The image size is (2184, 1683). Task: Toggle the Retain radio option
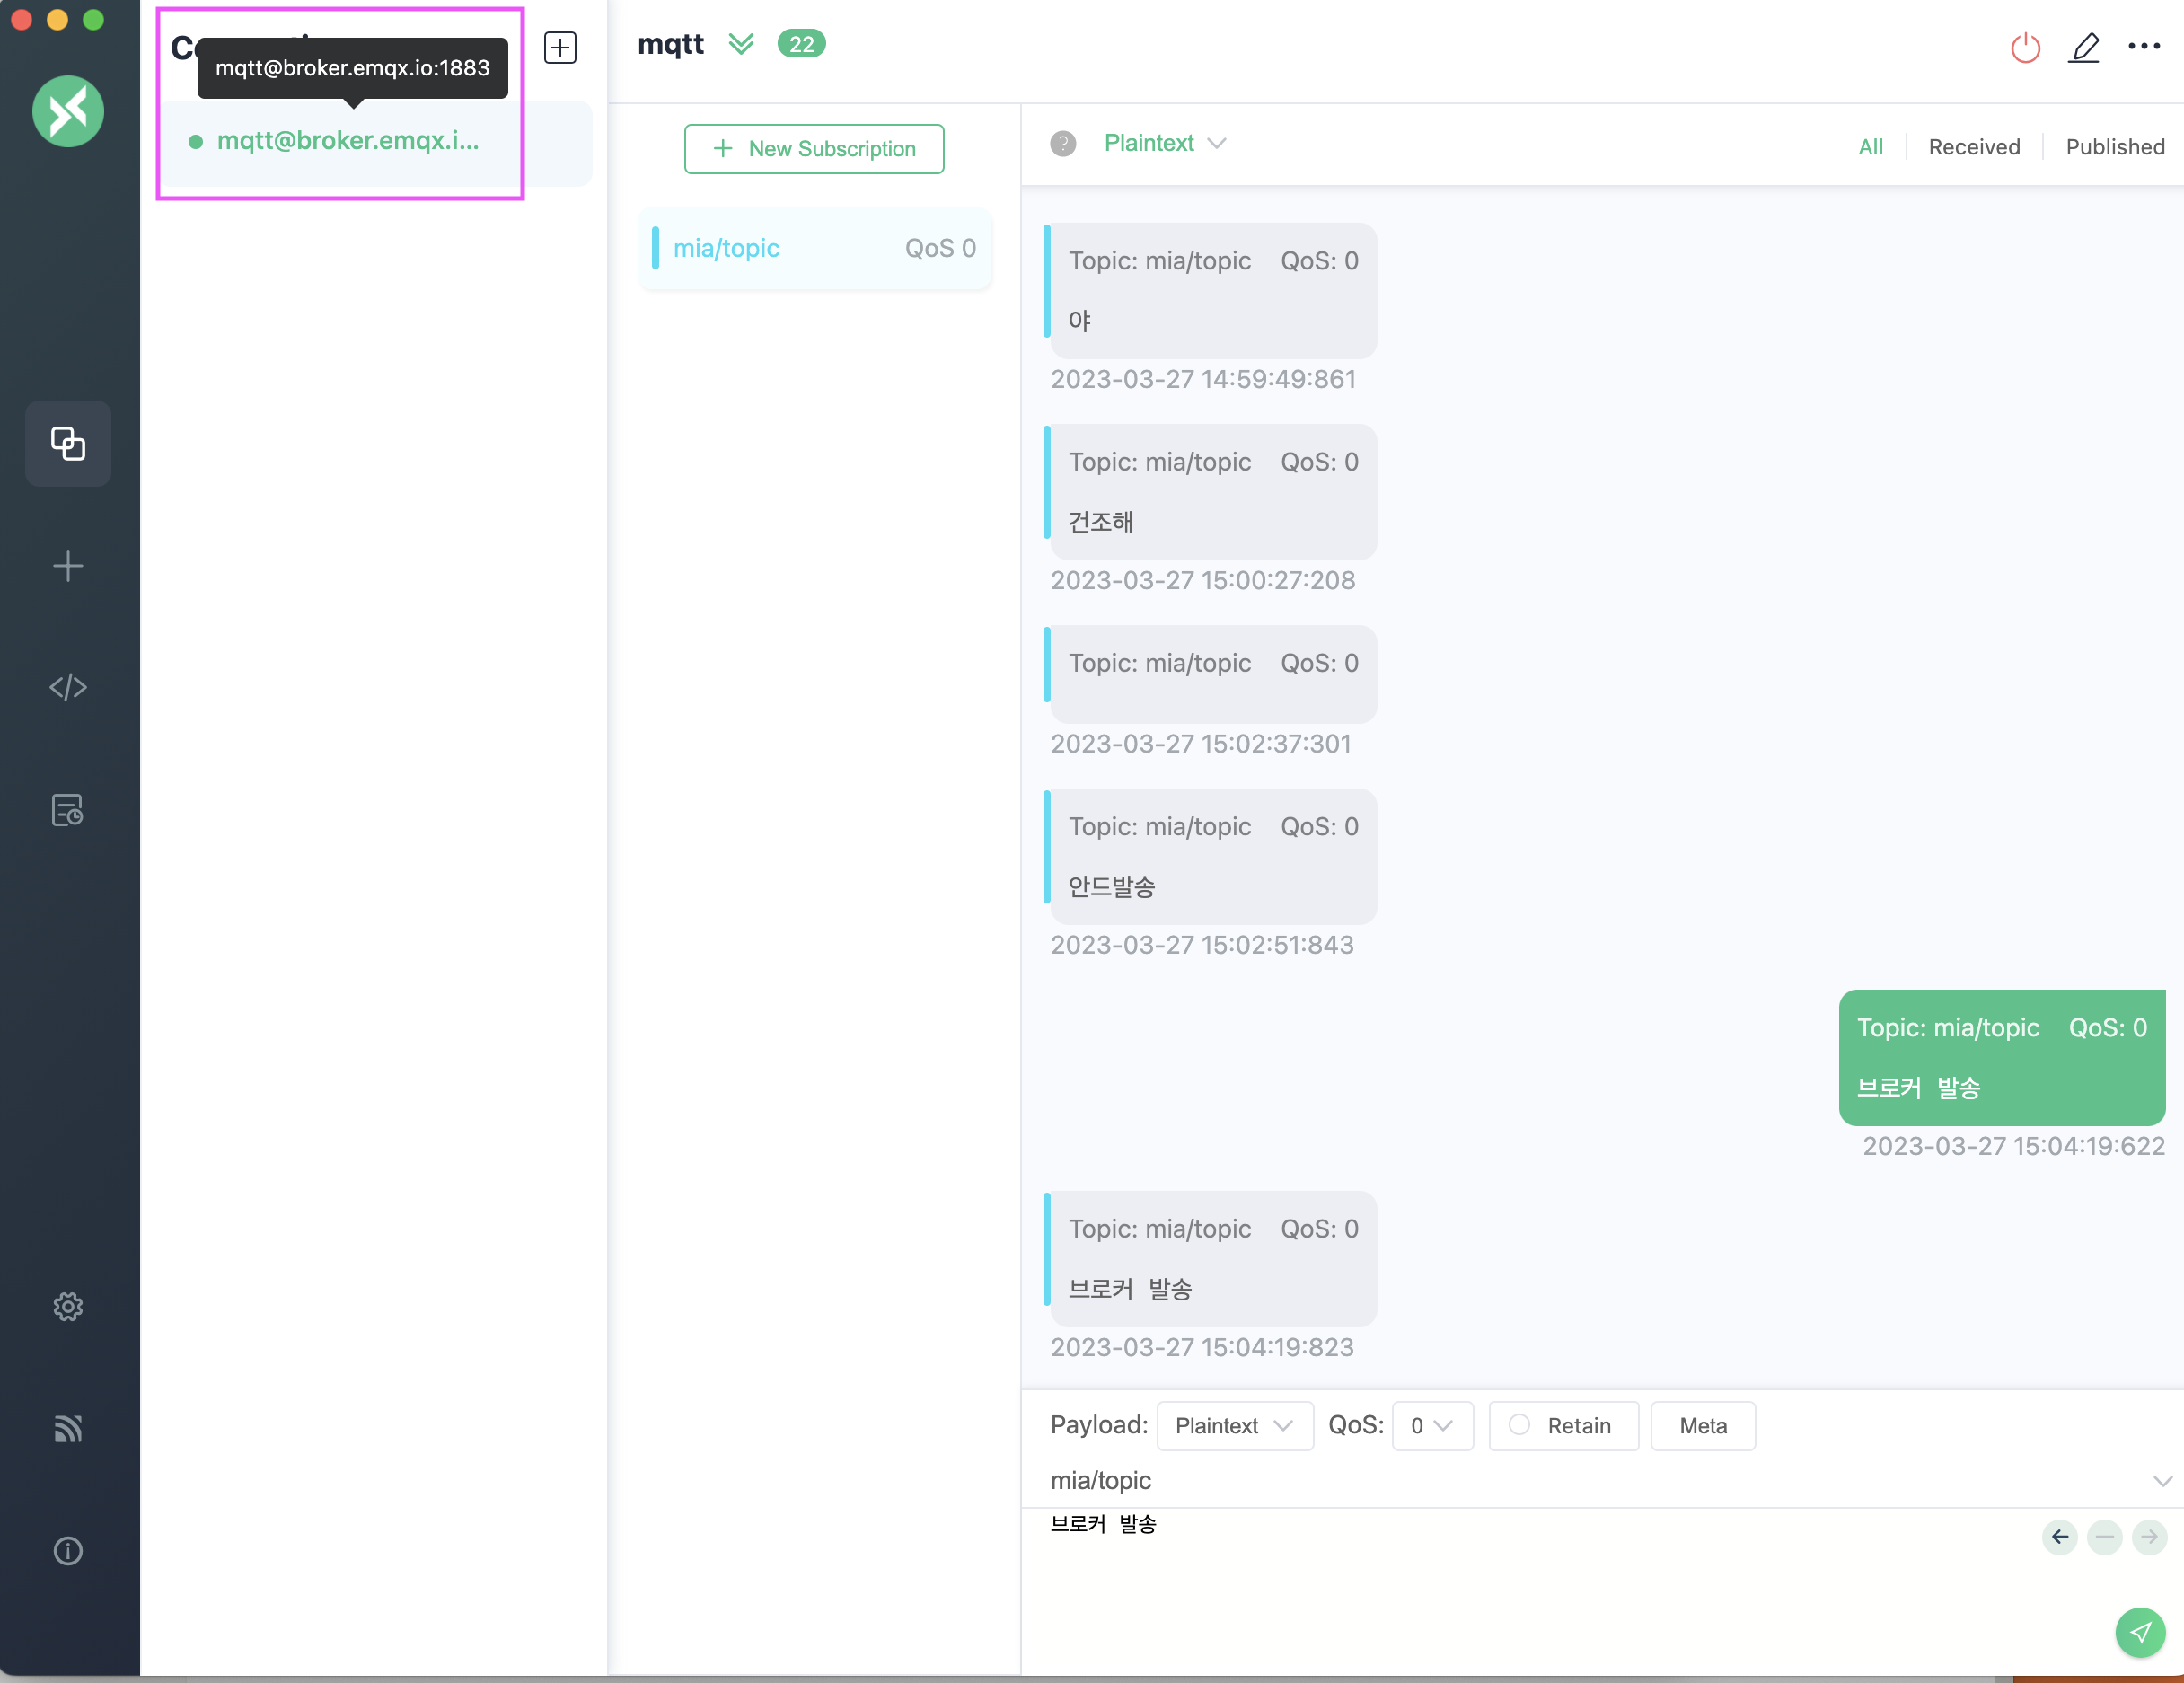click(x=1520, y=1425)
